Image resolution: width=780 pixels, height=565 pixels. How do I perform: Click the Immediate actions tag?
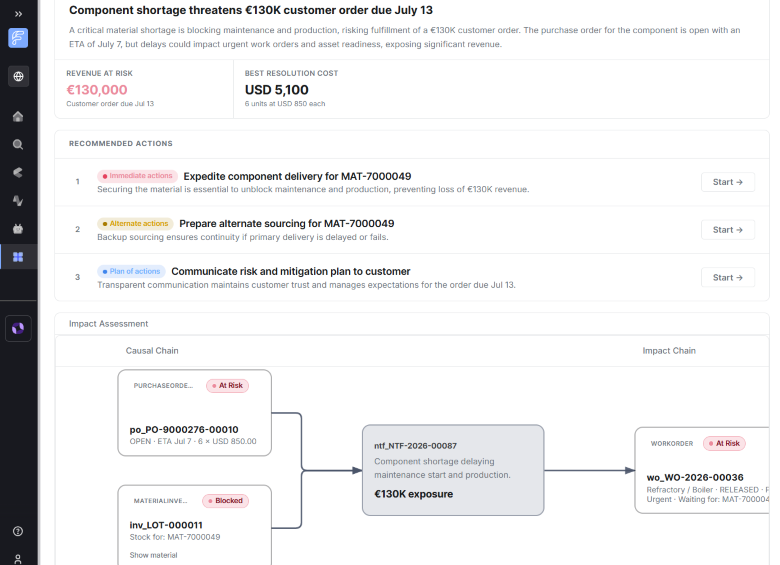pyautogui.click(x=137, y=176)
